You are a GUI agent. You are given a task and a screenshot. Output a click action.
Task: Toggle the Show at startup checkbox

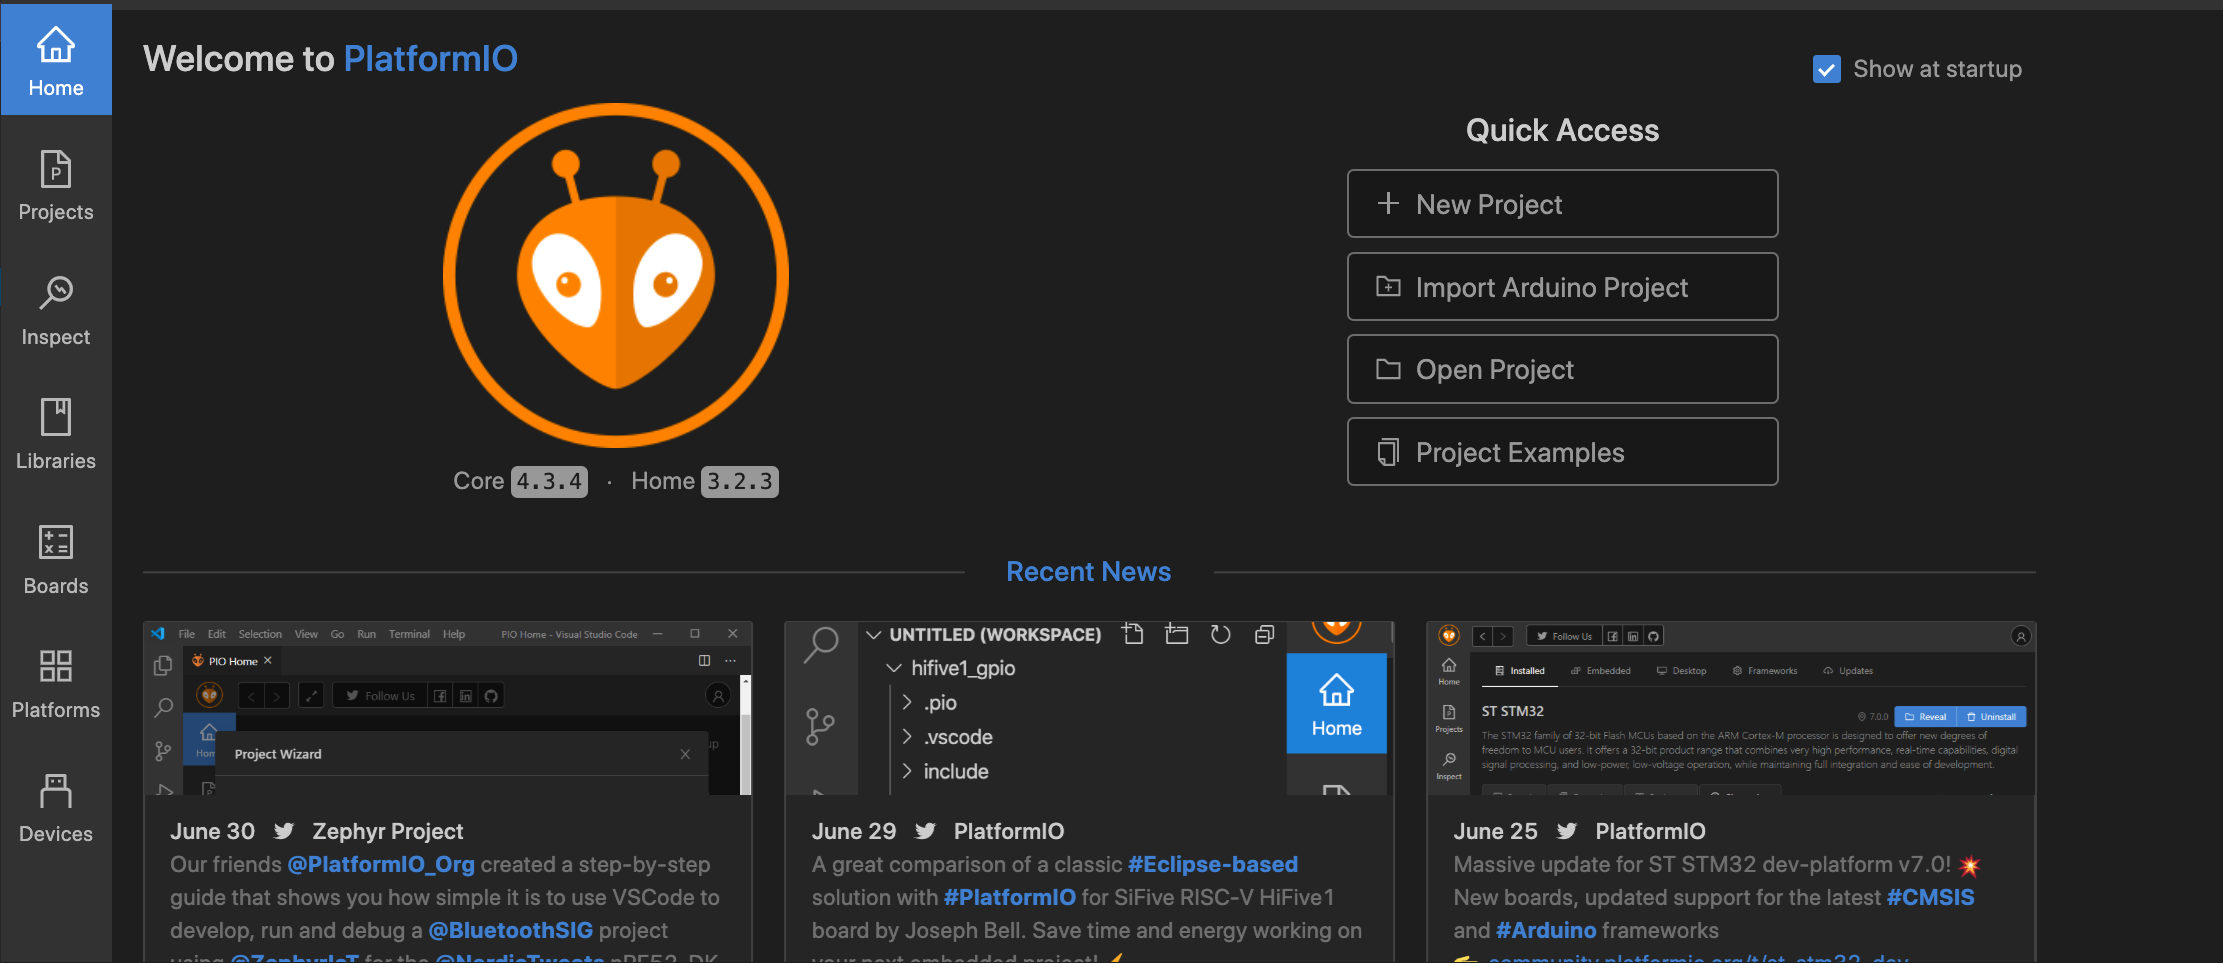(x=1826, y=69)
